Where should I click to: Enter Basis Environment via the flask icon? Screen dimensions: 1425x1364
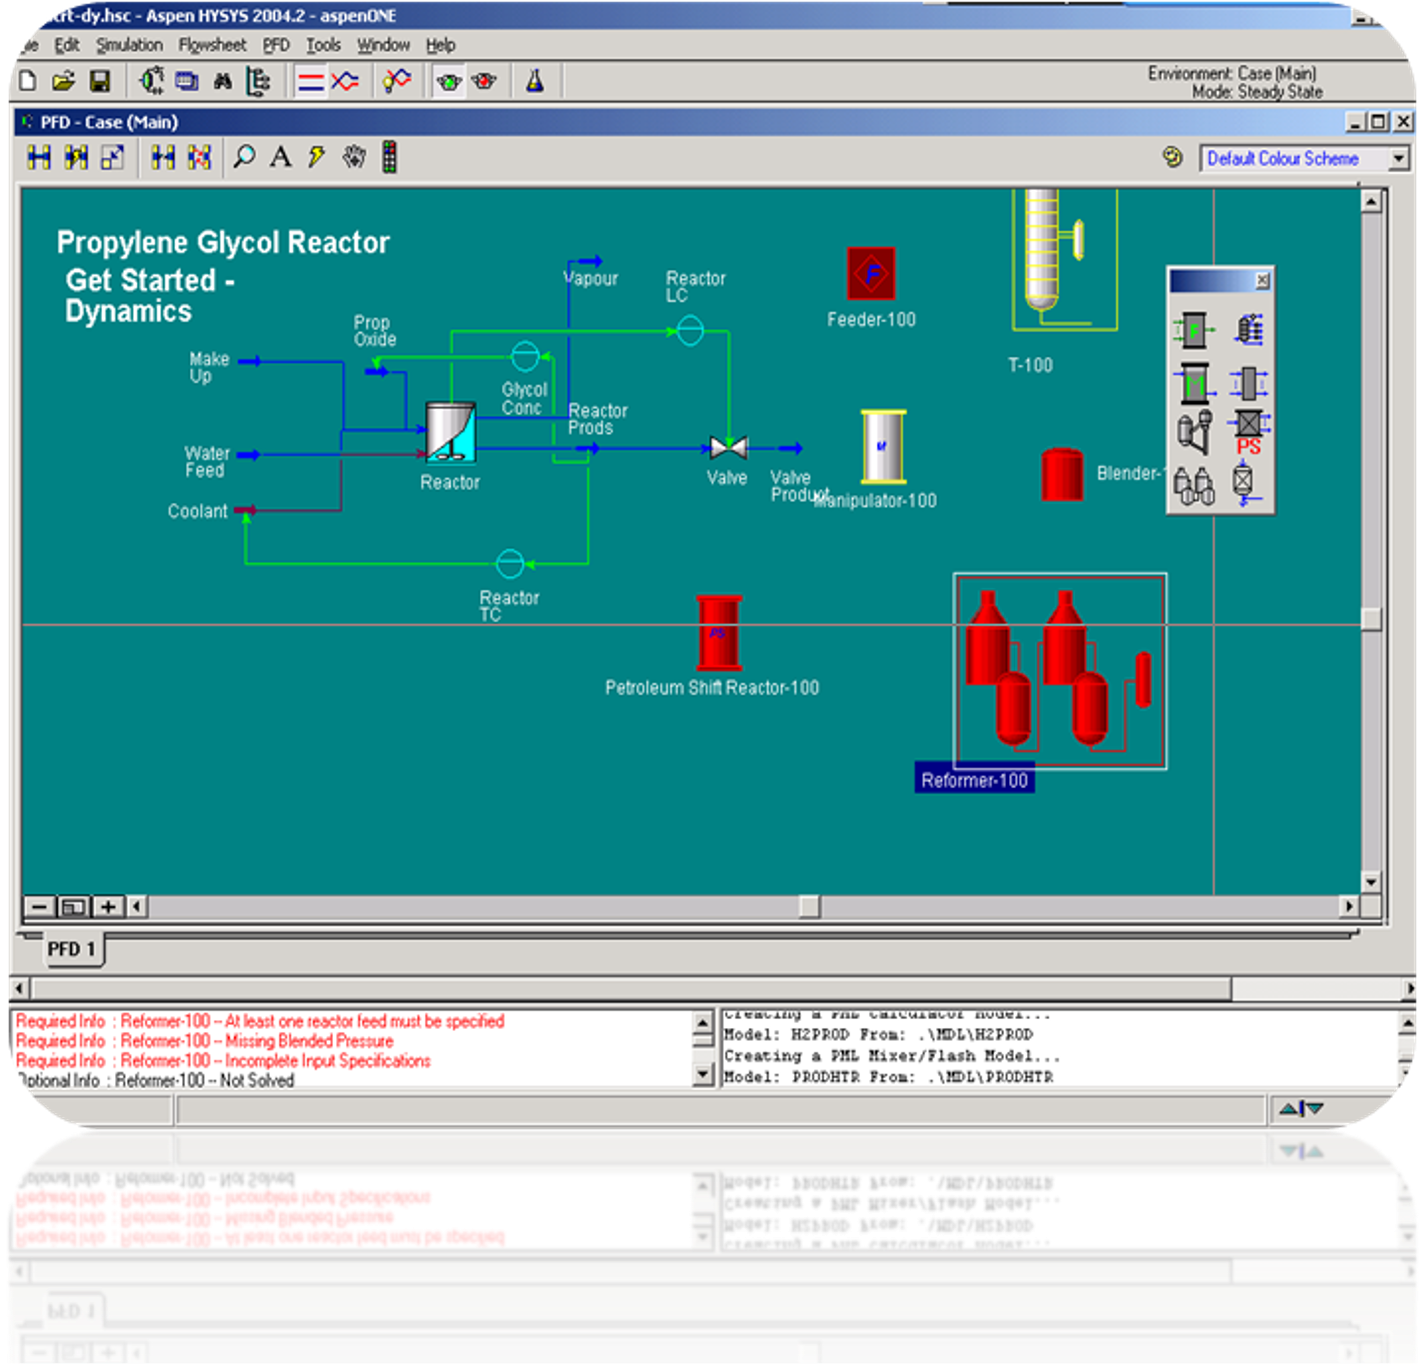pyautogui.click(x=535, y=81)
